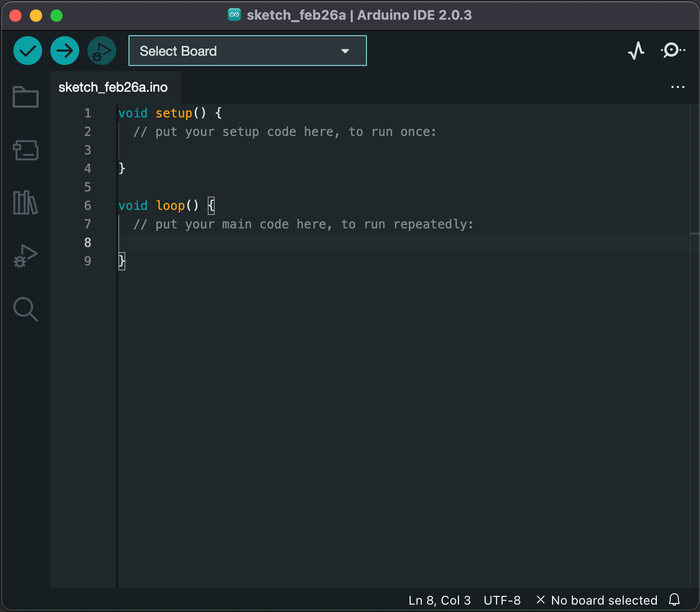Click the UTF-8 encoding indicator
700x612 pixels.
click(502, 600)
